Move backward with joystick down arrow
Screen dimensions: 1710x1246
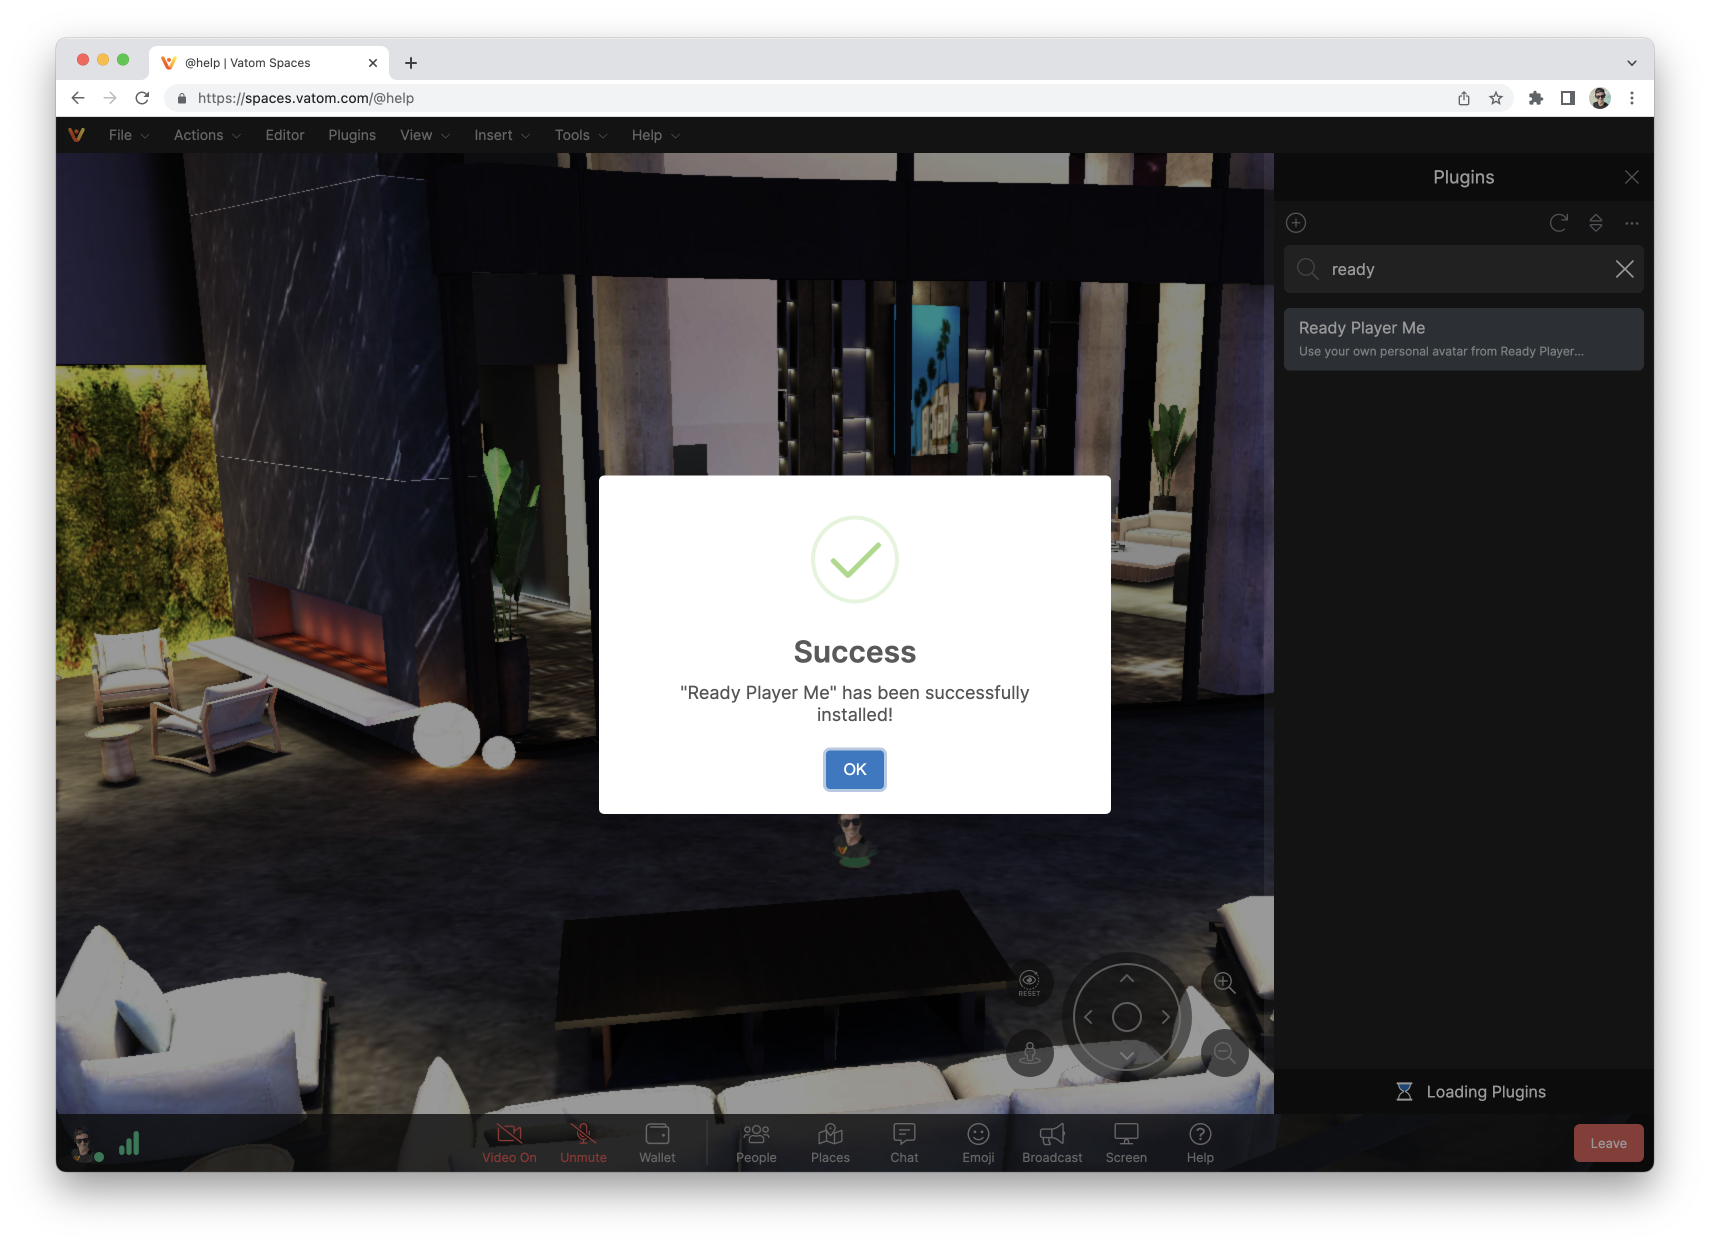1127,1056
